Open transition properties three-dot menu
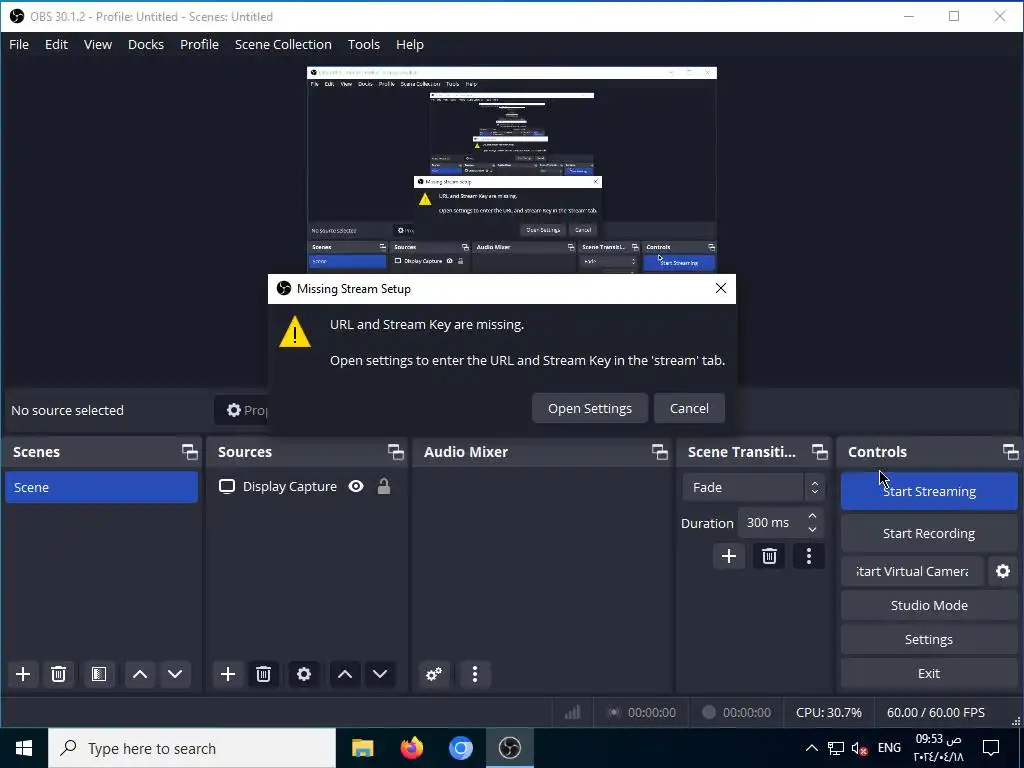This screenshot has width=1024, height=768. pyautogui.click(x=809, y=556)
